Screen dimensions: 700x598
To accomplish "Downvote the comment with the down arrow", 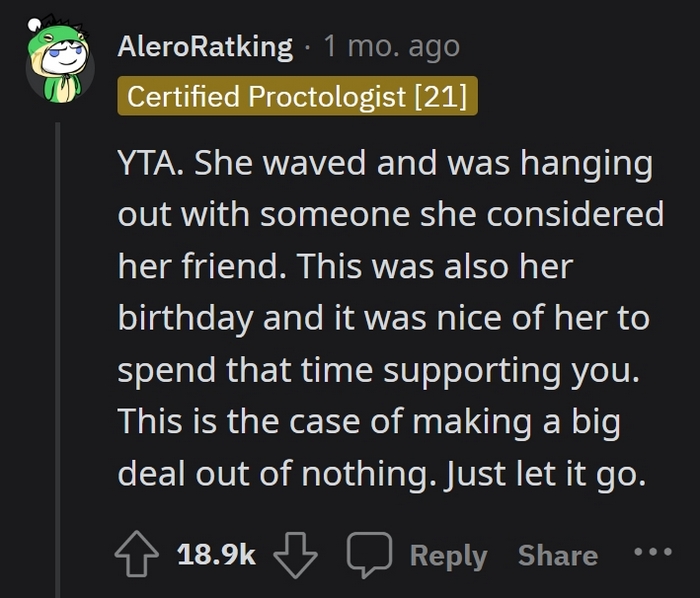I will (297, 555).
